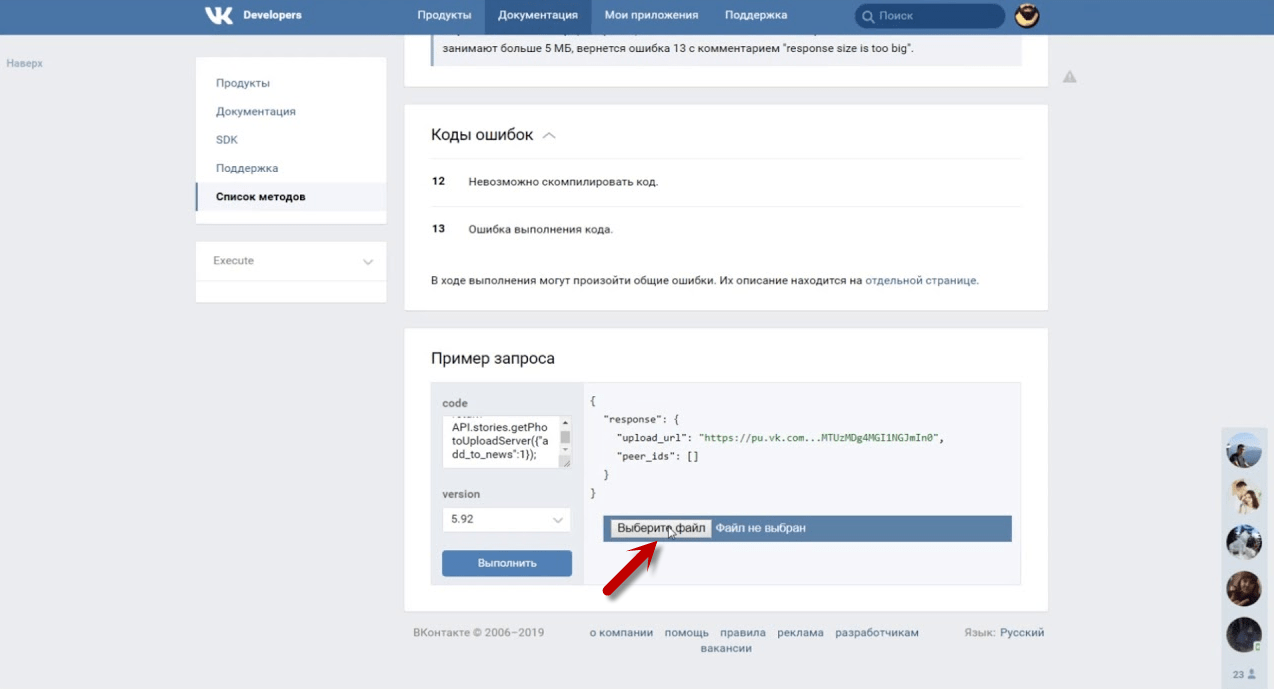The height and width of the screenshot is (689, 1274).
Task: Follow the отдельной странице link
Action: tap(920, 281)
